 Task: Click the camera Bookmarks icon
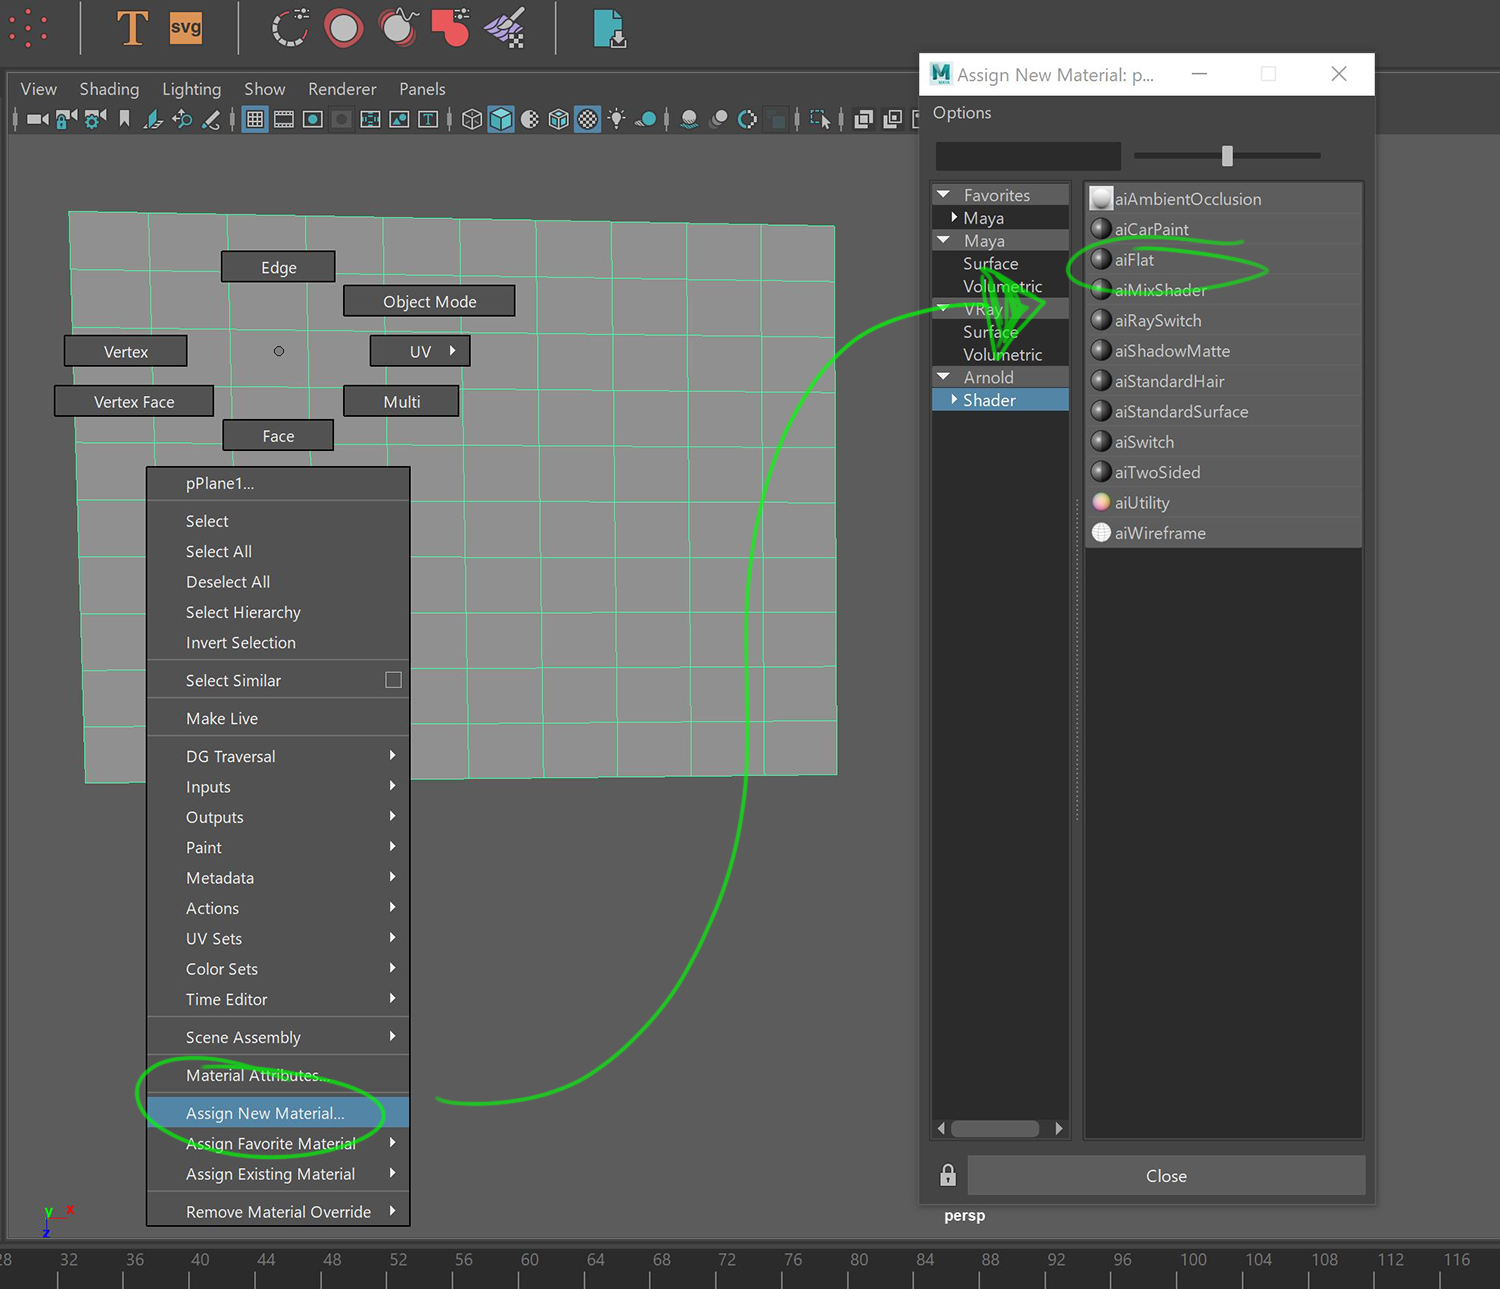[x=124, y=120]
